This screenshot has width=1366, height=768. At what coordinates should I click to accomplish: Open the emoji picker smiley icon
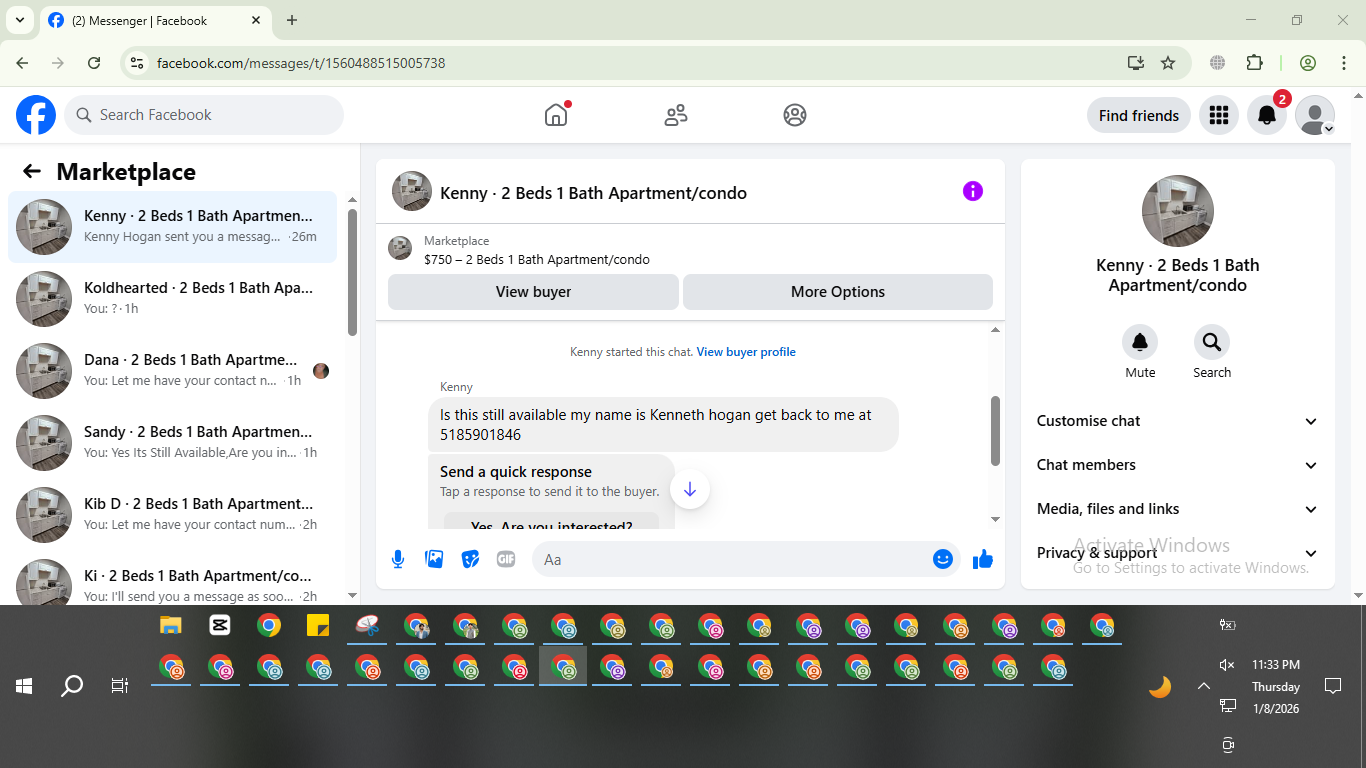tap(943, 559)
